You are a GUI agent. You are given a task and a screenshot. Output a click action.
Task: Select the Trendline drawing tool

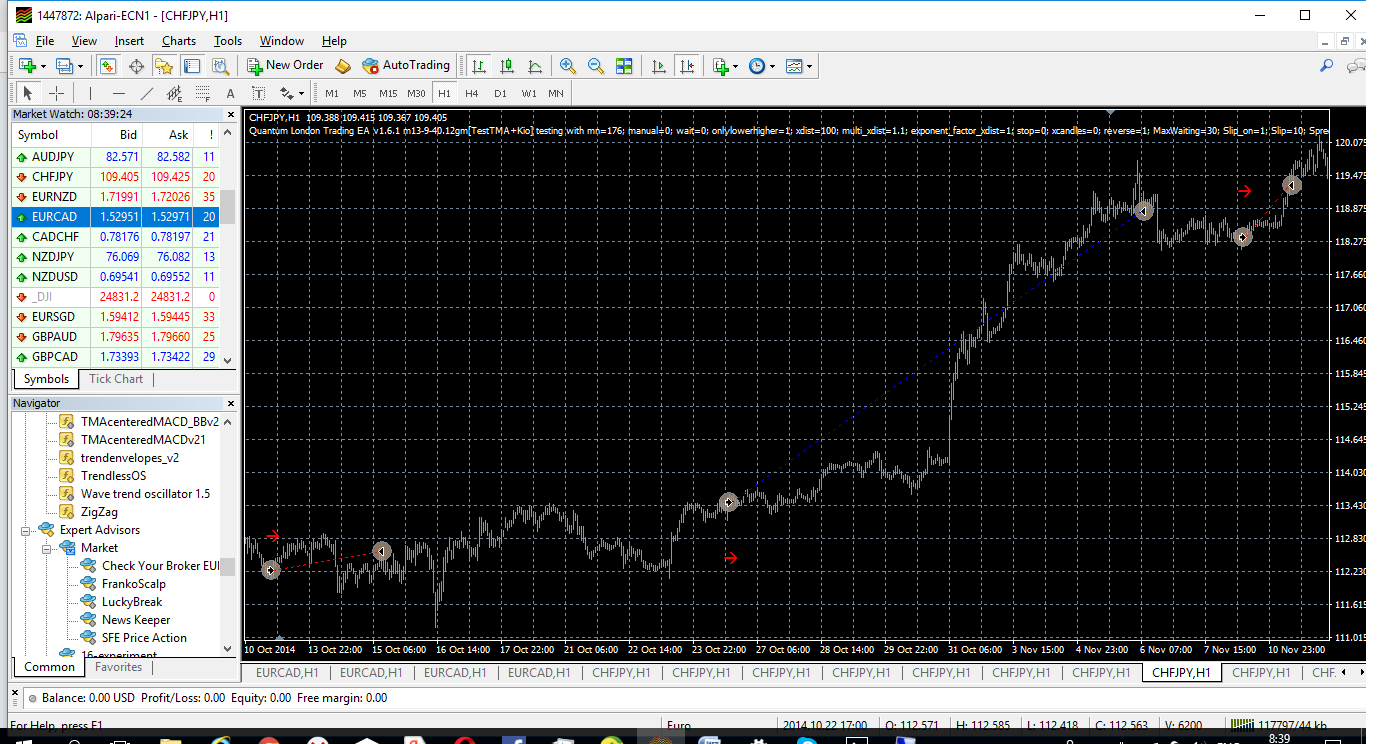pyautogui.click(x=147, y=93)
